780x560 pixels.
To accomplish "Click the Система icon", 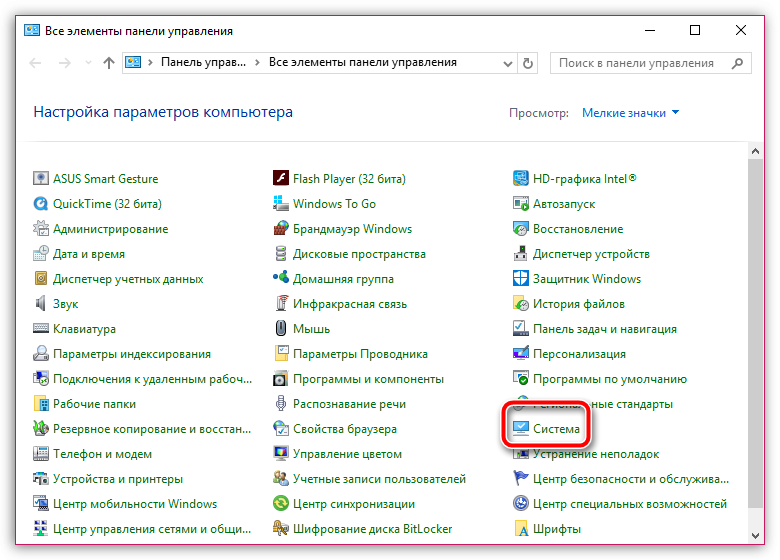I will (x=521, y=429).
